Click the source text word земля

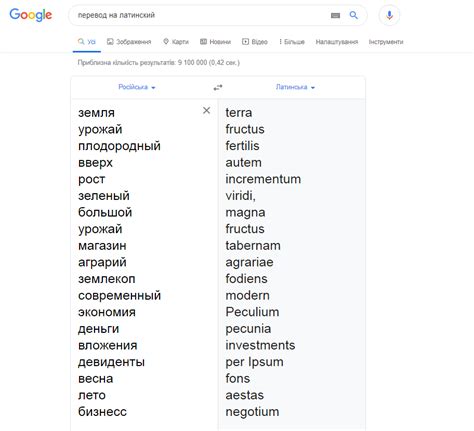click(96, 113)
